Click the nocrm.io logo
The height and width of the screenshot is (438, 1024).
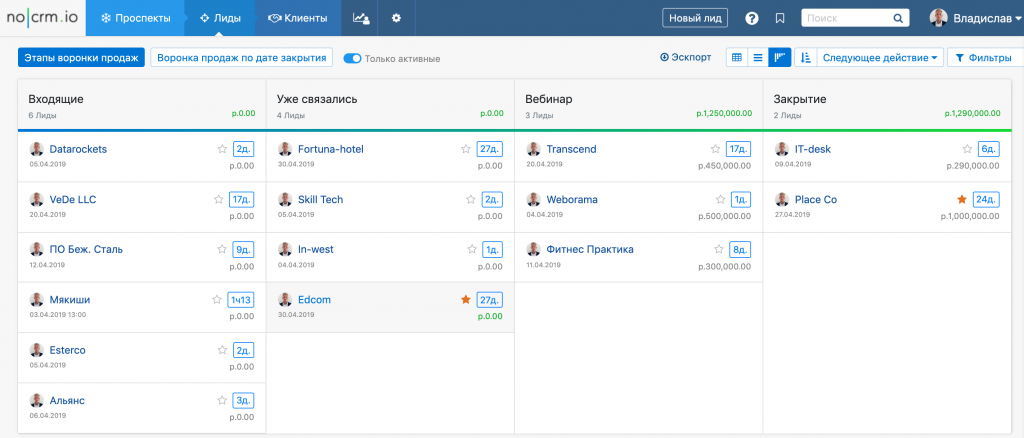[42, 18]
